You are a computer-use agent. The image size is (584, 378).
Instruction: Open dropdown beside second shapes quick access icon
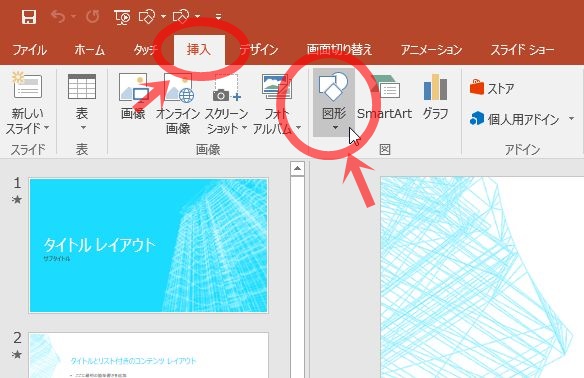197,16
